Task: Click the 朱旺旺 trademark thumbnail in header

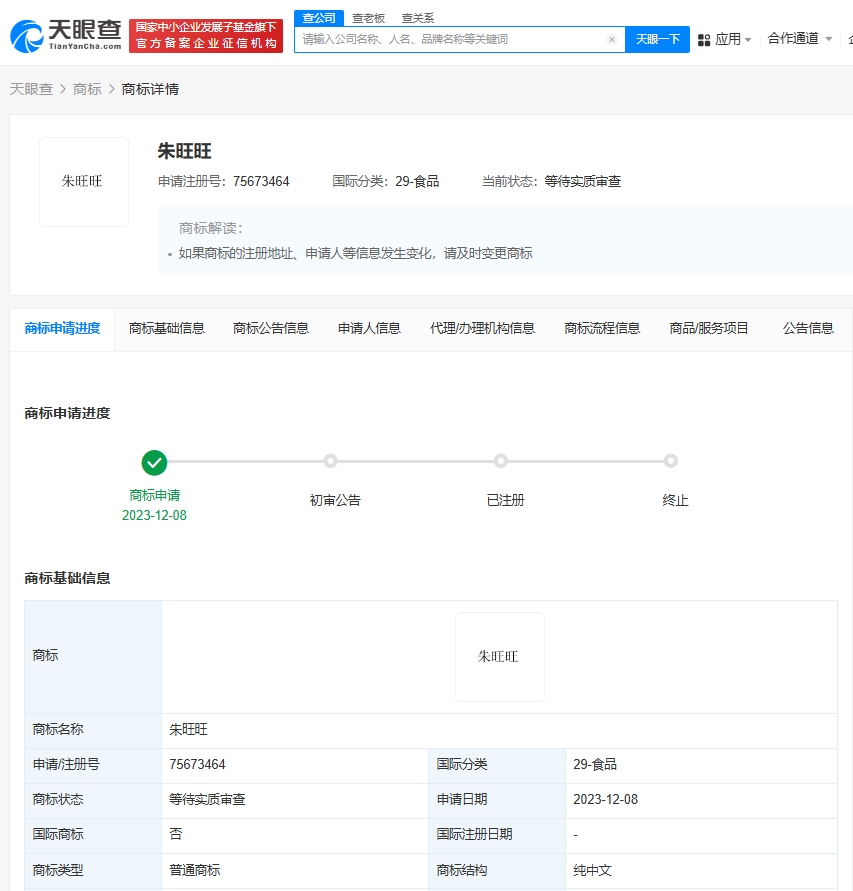Action: pos(84,181)
